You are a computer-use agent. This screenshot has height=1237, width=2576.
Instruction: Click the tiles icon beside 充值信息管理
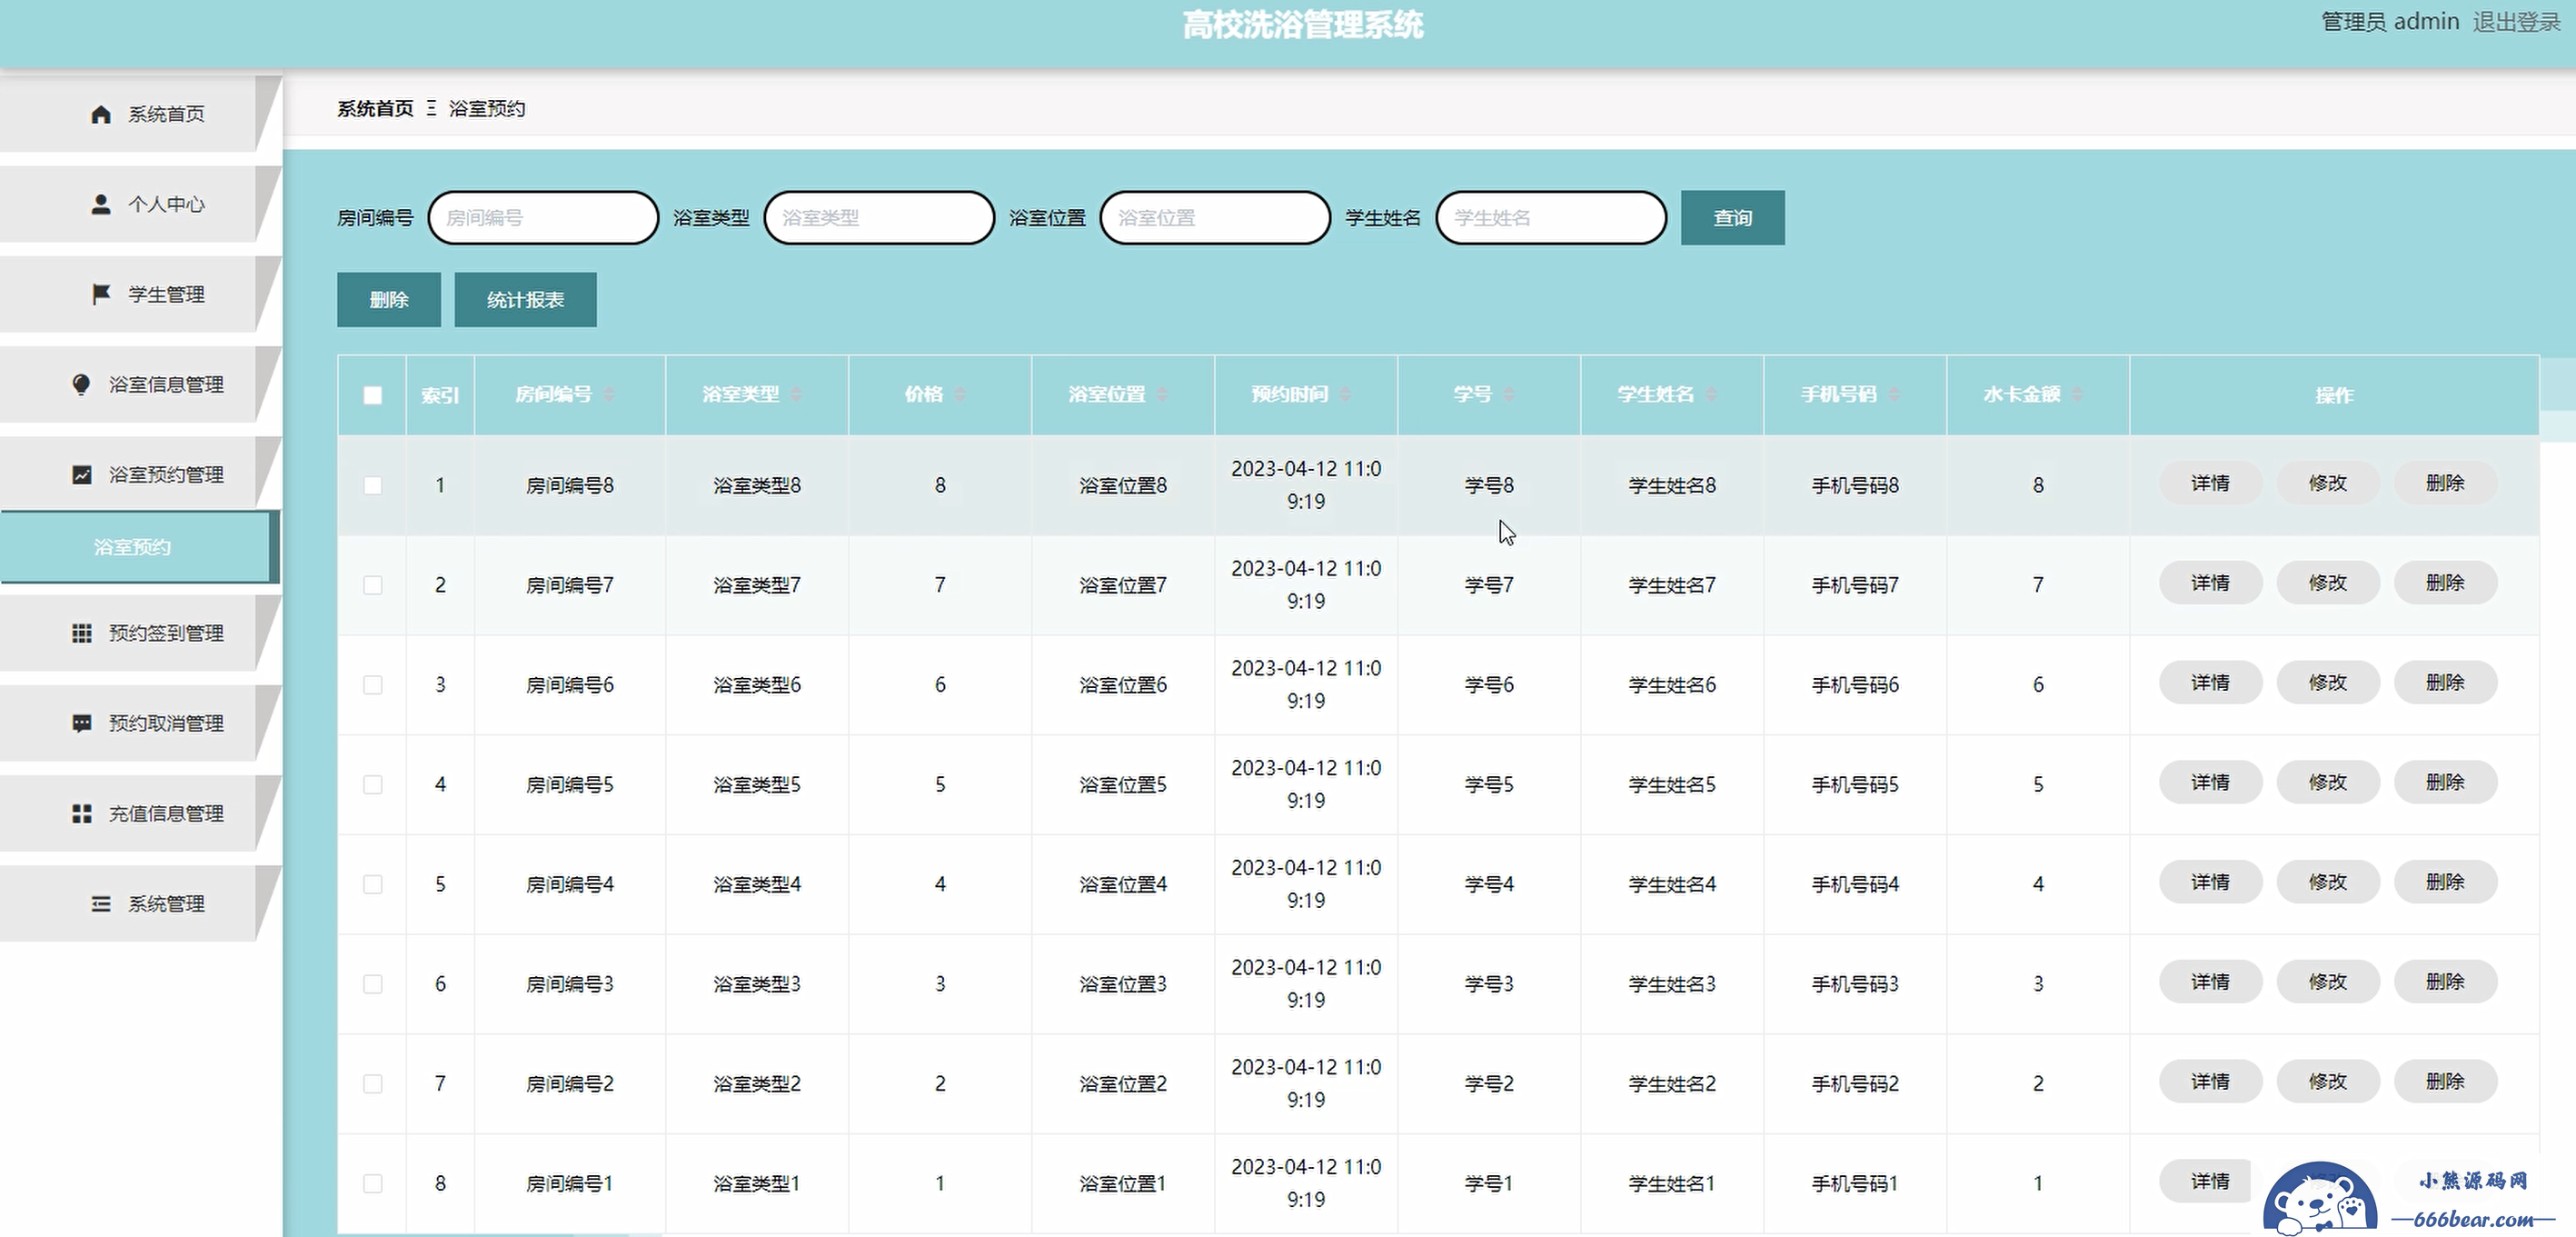coord(81,813)
